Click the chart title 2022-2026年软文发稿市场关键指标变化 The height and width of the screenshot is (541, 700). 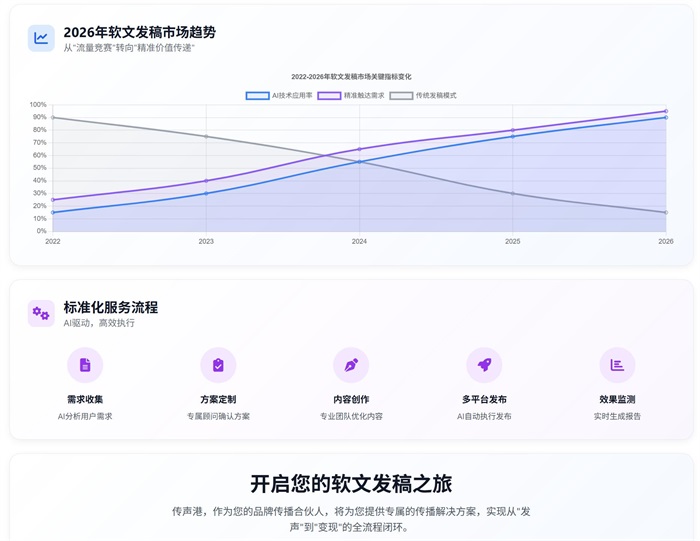[351, 76]
